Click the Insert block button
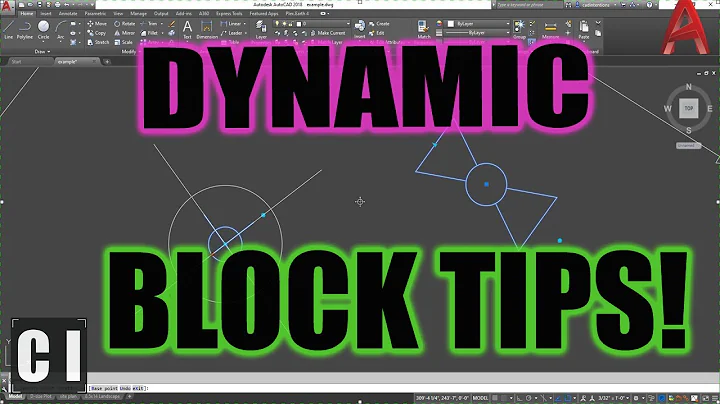This screenshot has height=404, width=720. pos(360,30)
